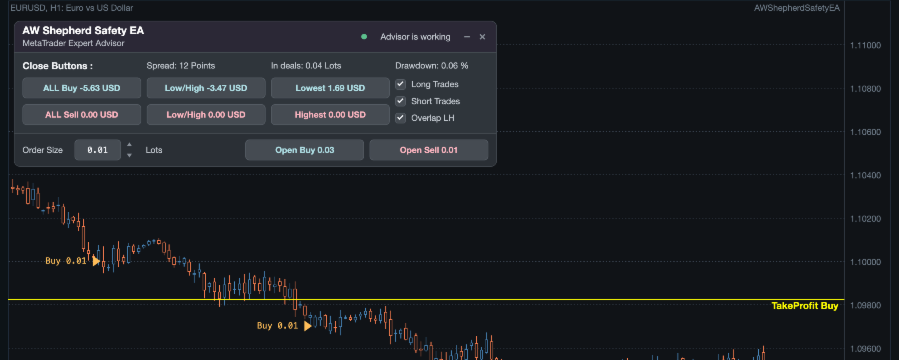
Task: Click the ALL Sell 0.00 USD button
Action: pyautogui.click(x=81, y=115)
